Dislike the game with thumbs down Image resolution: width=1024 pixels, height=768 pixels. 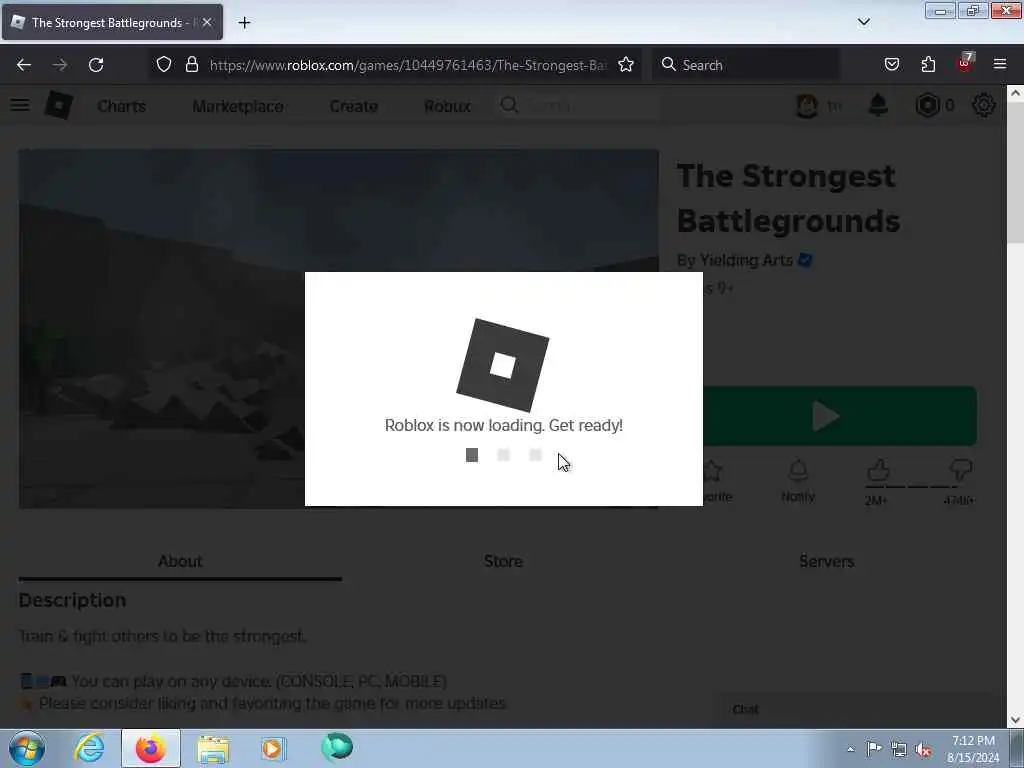[961, 471]
